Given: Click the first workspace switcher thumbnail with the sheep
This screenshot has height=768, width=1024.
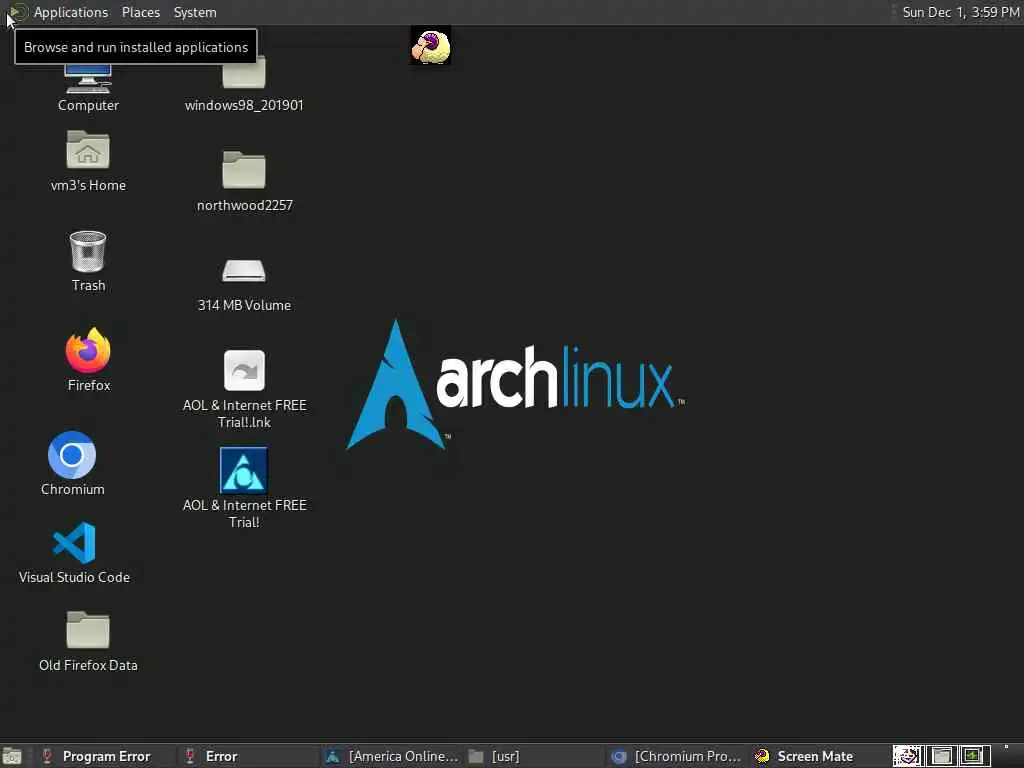Looking at the screenshot, I should tap(908, 756).
